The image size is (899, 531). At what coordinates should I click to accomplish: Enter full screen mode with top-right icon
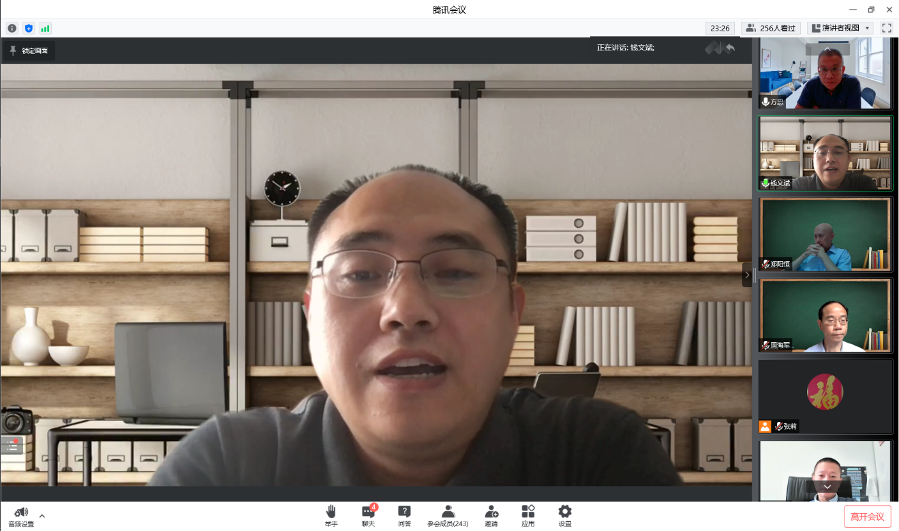[x=886, y=28]
